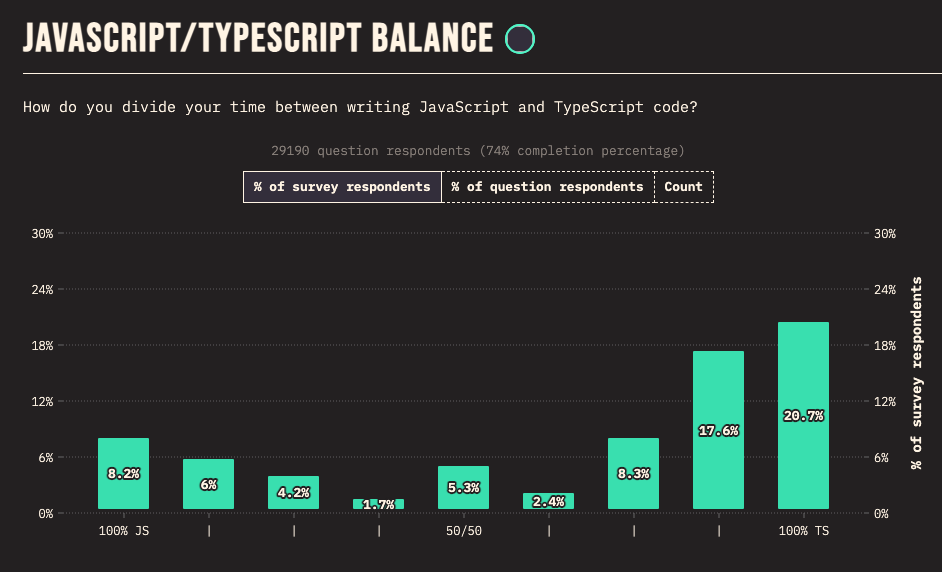Viewport: 942px width, 572px height.
Task: Click the left axis '30%' label
Action: click(x=43, y=234)
